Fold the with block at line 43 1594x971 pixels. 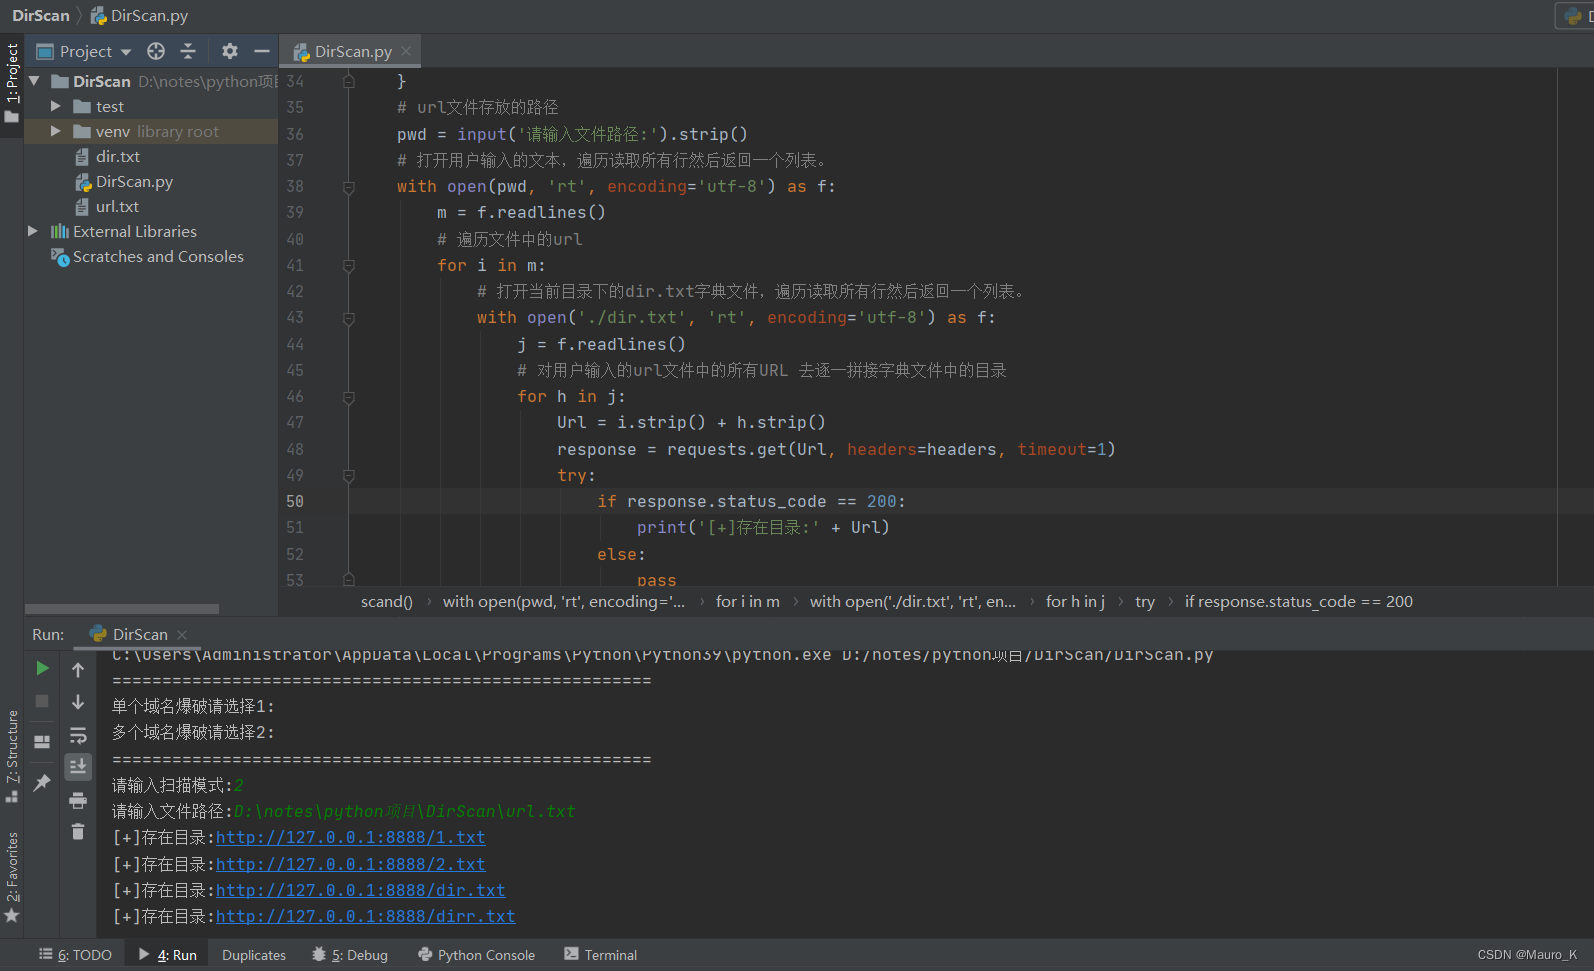349,318
